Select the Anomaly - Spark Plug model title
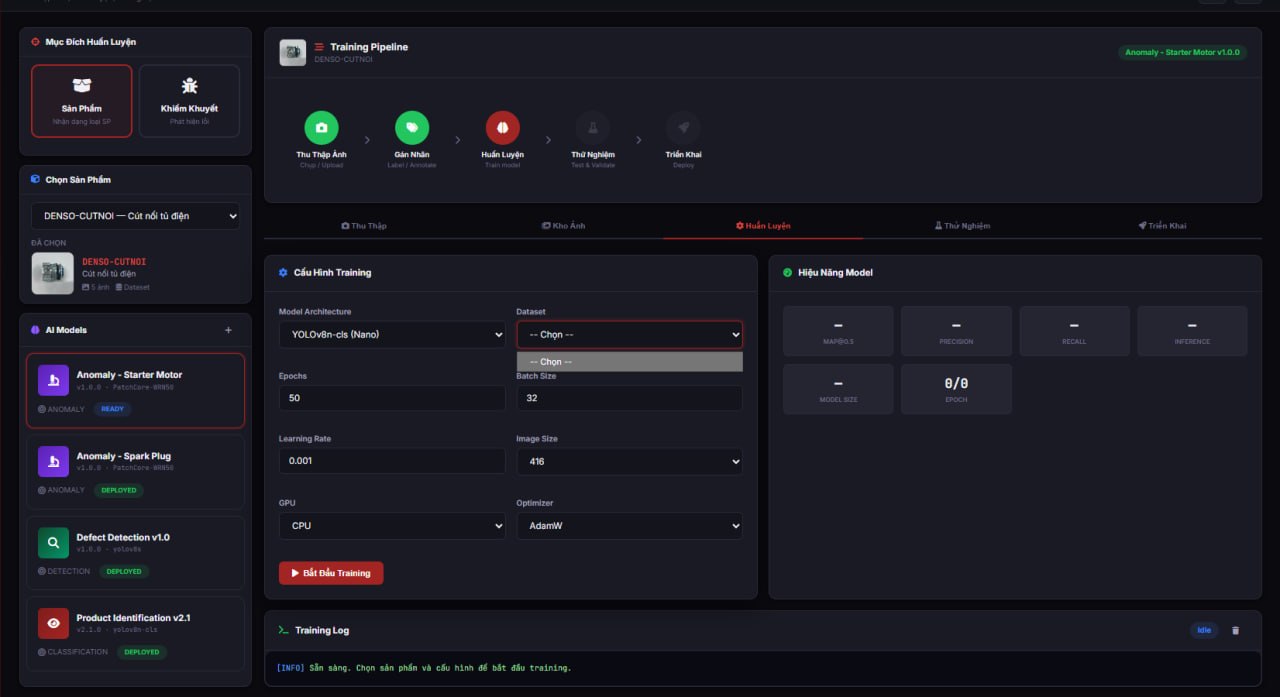Viewport: 1280px width, 697px height. tap(124, 456)
